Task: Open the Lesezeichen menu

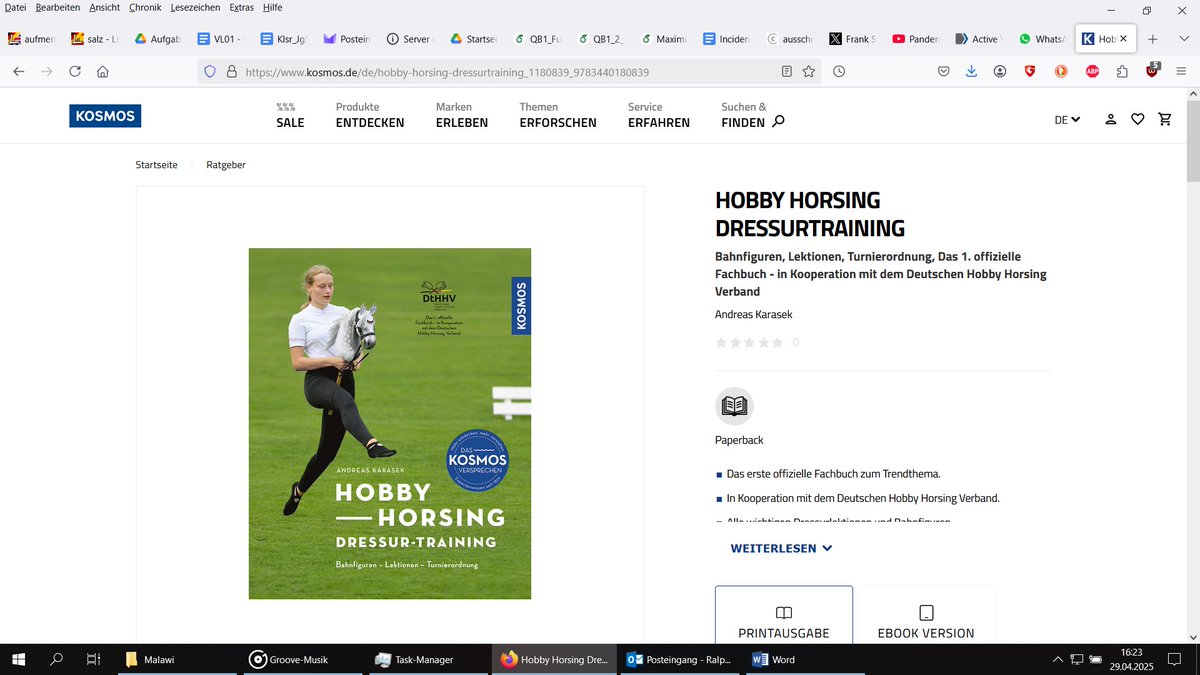Action: [195, 7]
